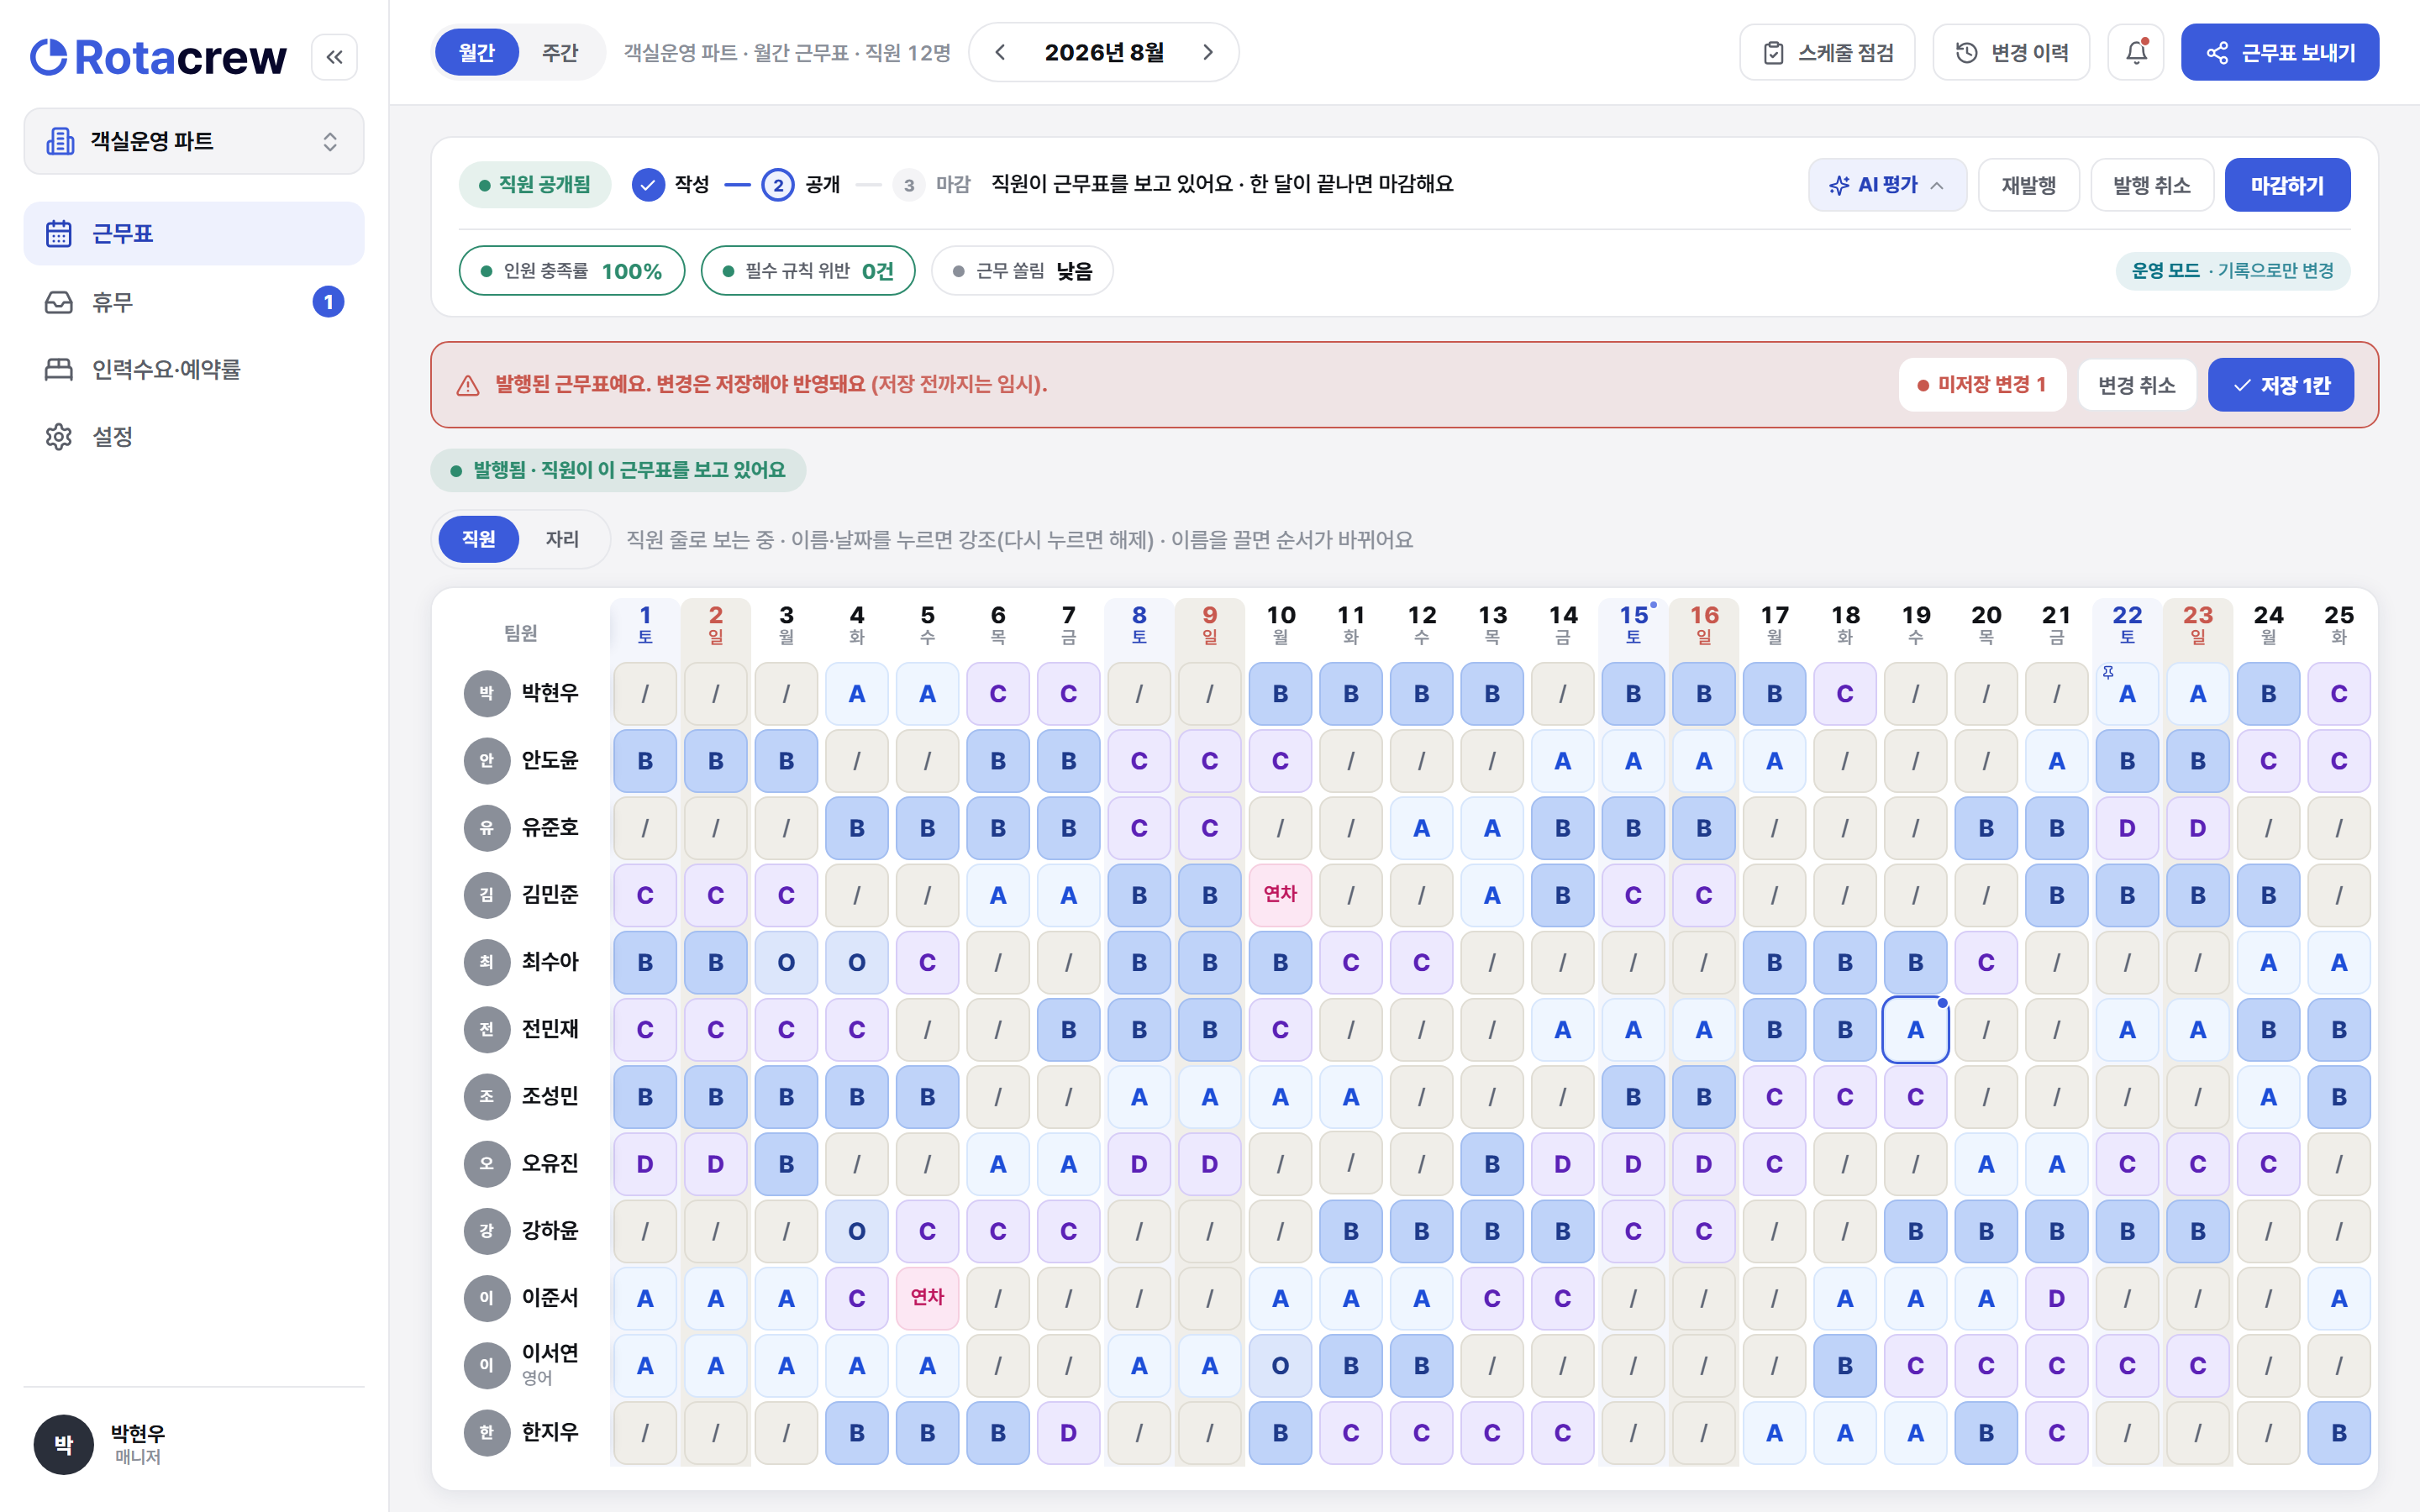The image size is (2420, 1512).
Task: Click 유준호's avatar circle
Action: tap(487, 828)
